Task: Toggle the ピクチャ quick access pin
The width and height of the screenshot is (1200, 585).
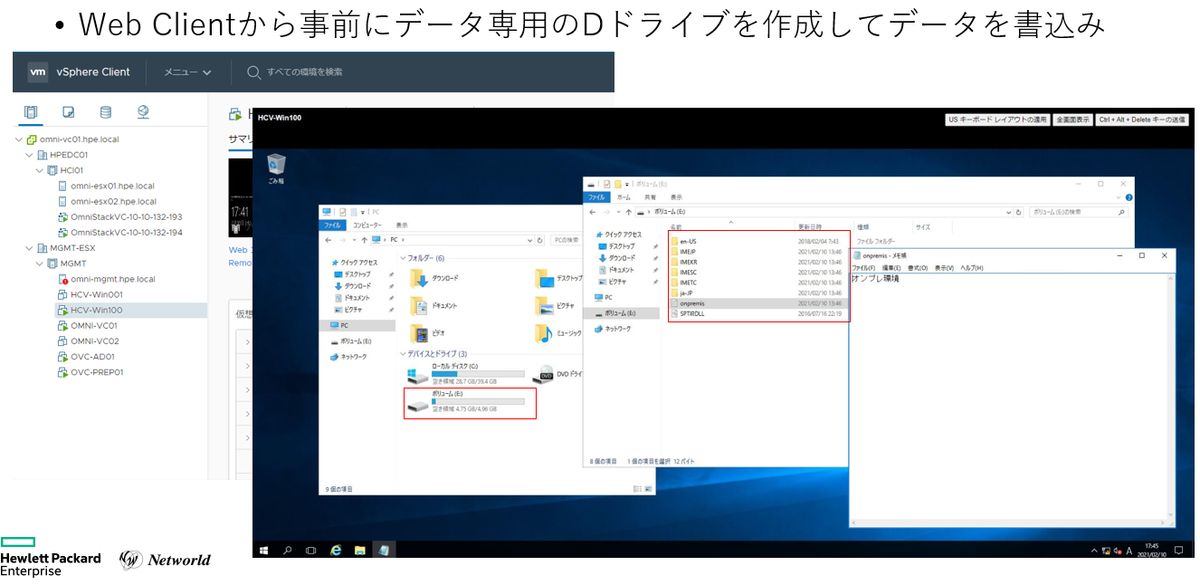Action: [x=390, y=308]
